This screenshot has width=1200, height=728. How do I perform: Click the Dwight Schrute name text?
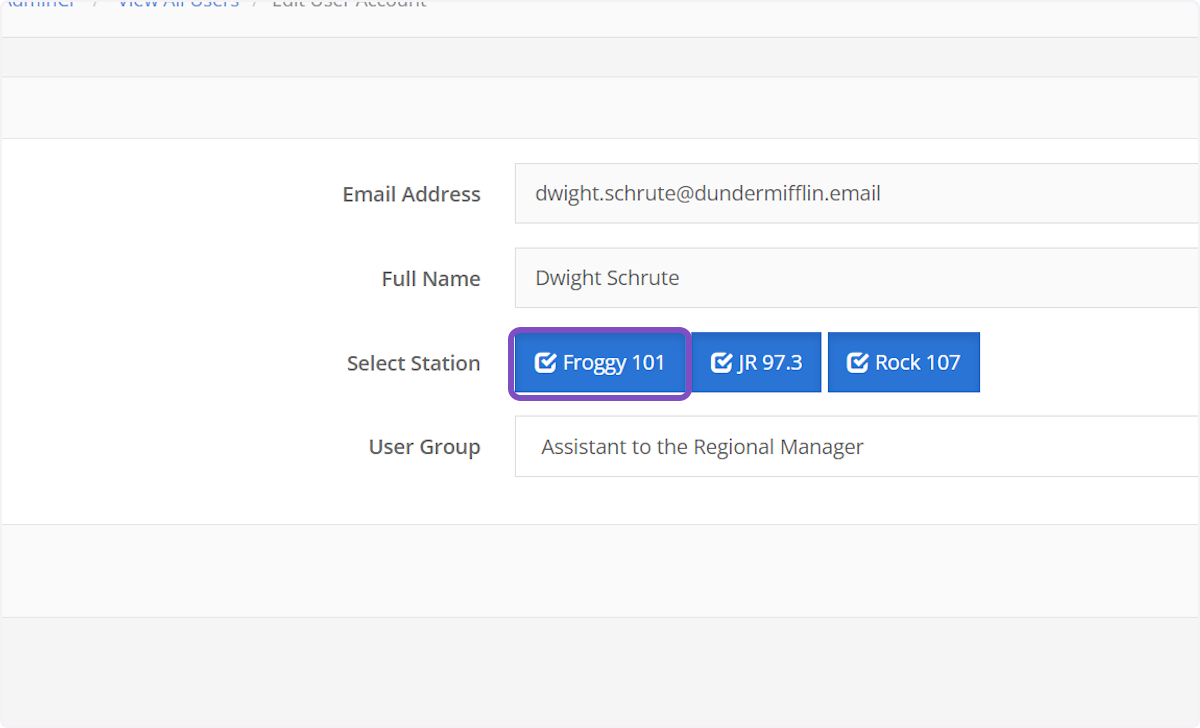pyautogui.click(x=607, y=278)
